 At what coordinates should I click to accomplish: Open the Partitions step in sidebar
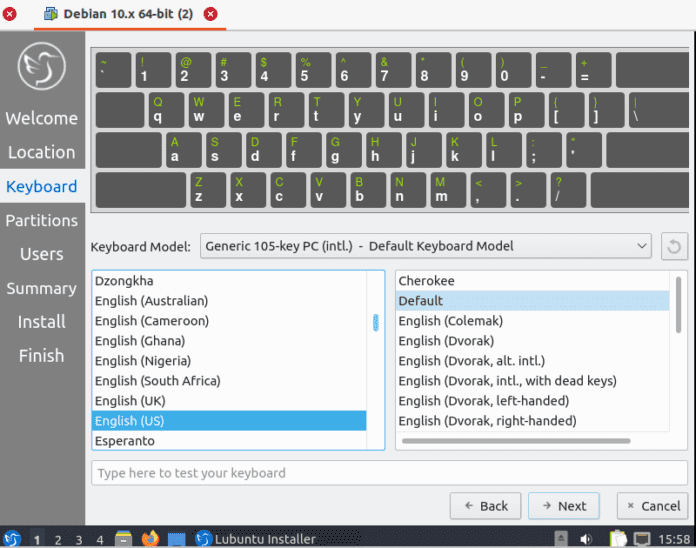click(x=41, y=220)
